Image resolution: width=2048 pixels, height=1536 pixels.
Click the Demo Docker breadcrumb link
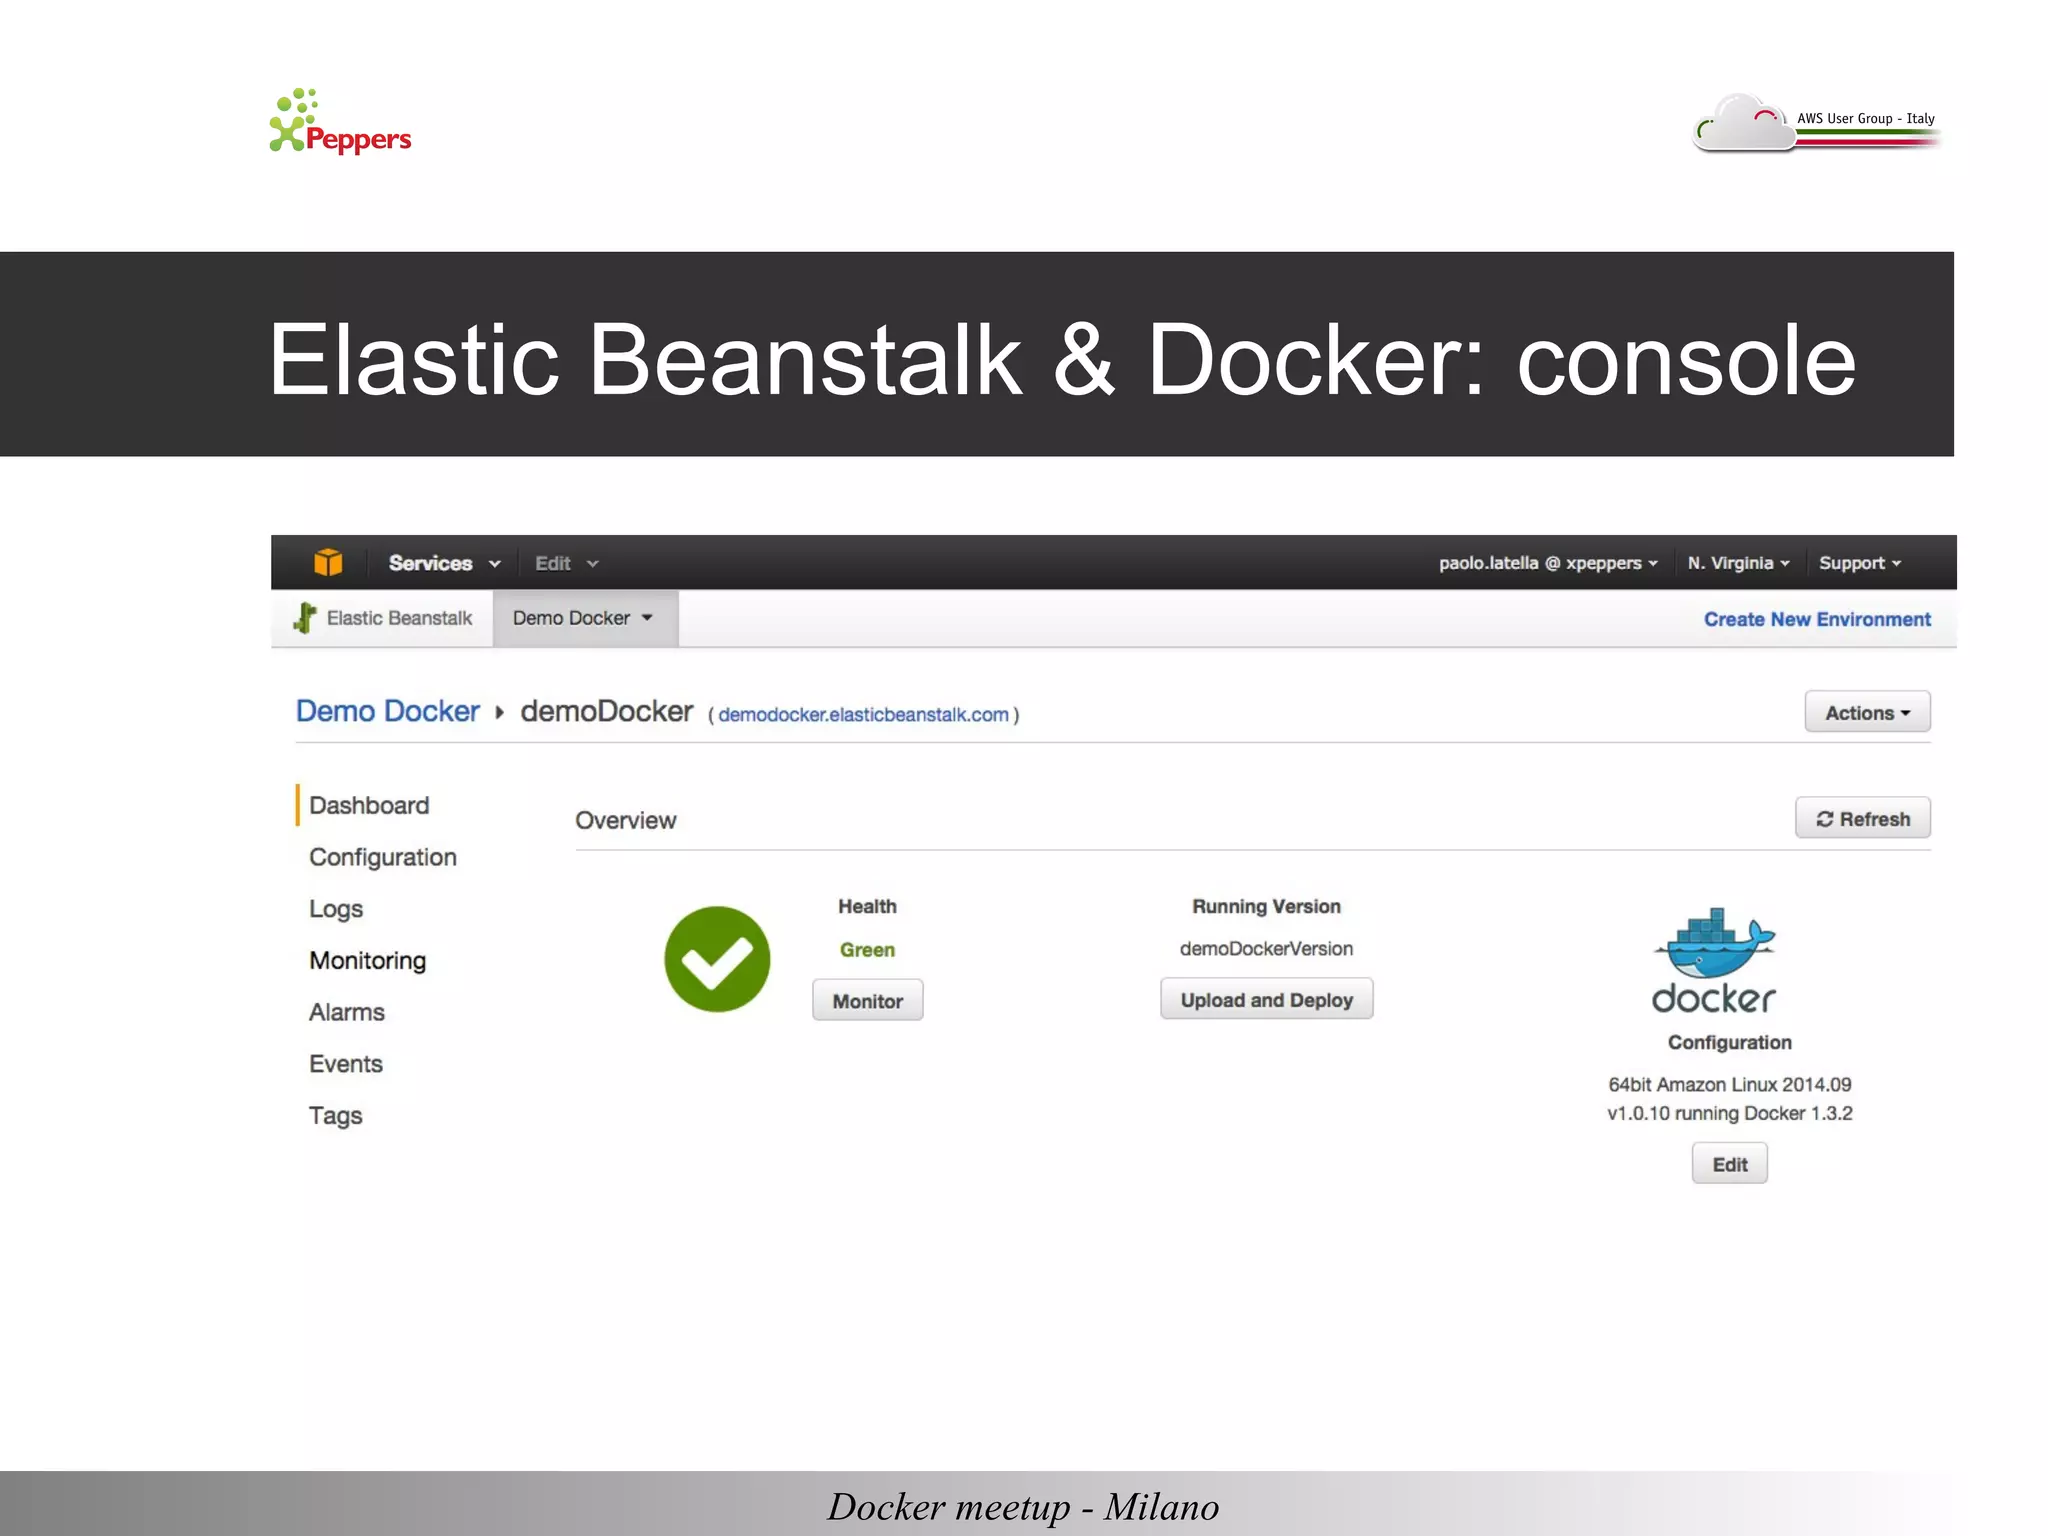[x=388, y=711]
